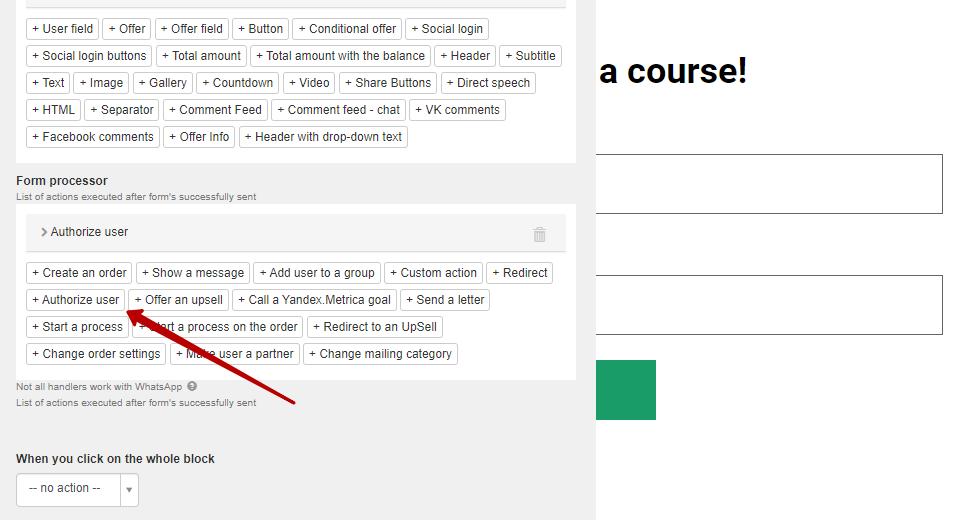957x520 pixels.
Task: Add a Redirect action
Action: 520,273
